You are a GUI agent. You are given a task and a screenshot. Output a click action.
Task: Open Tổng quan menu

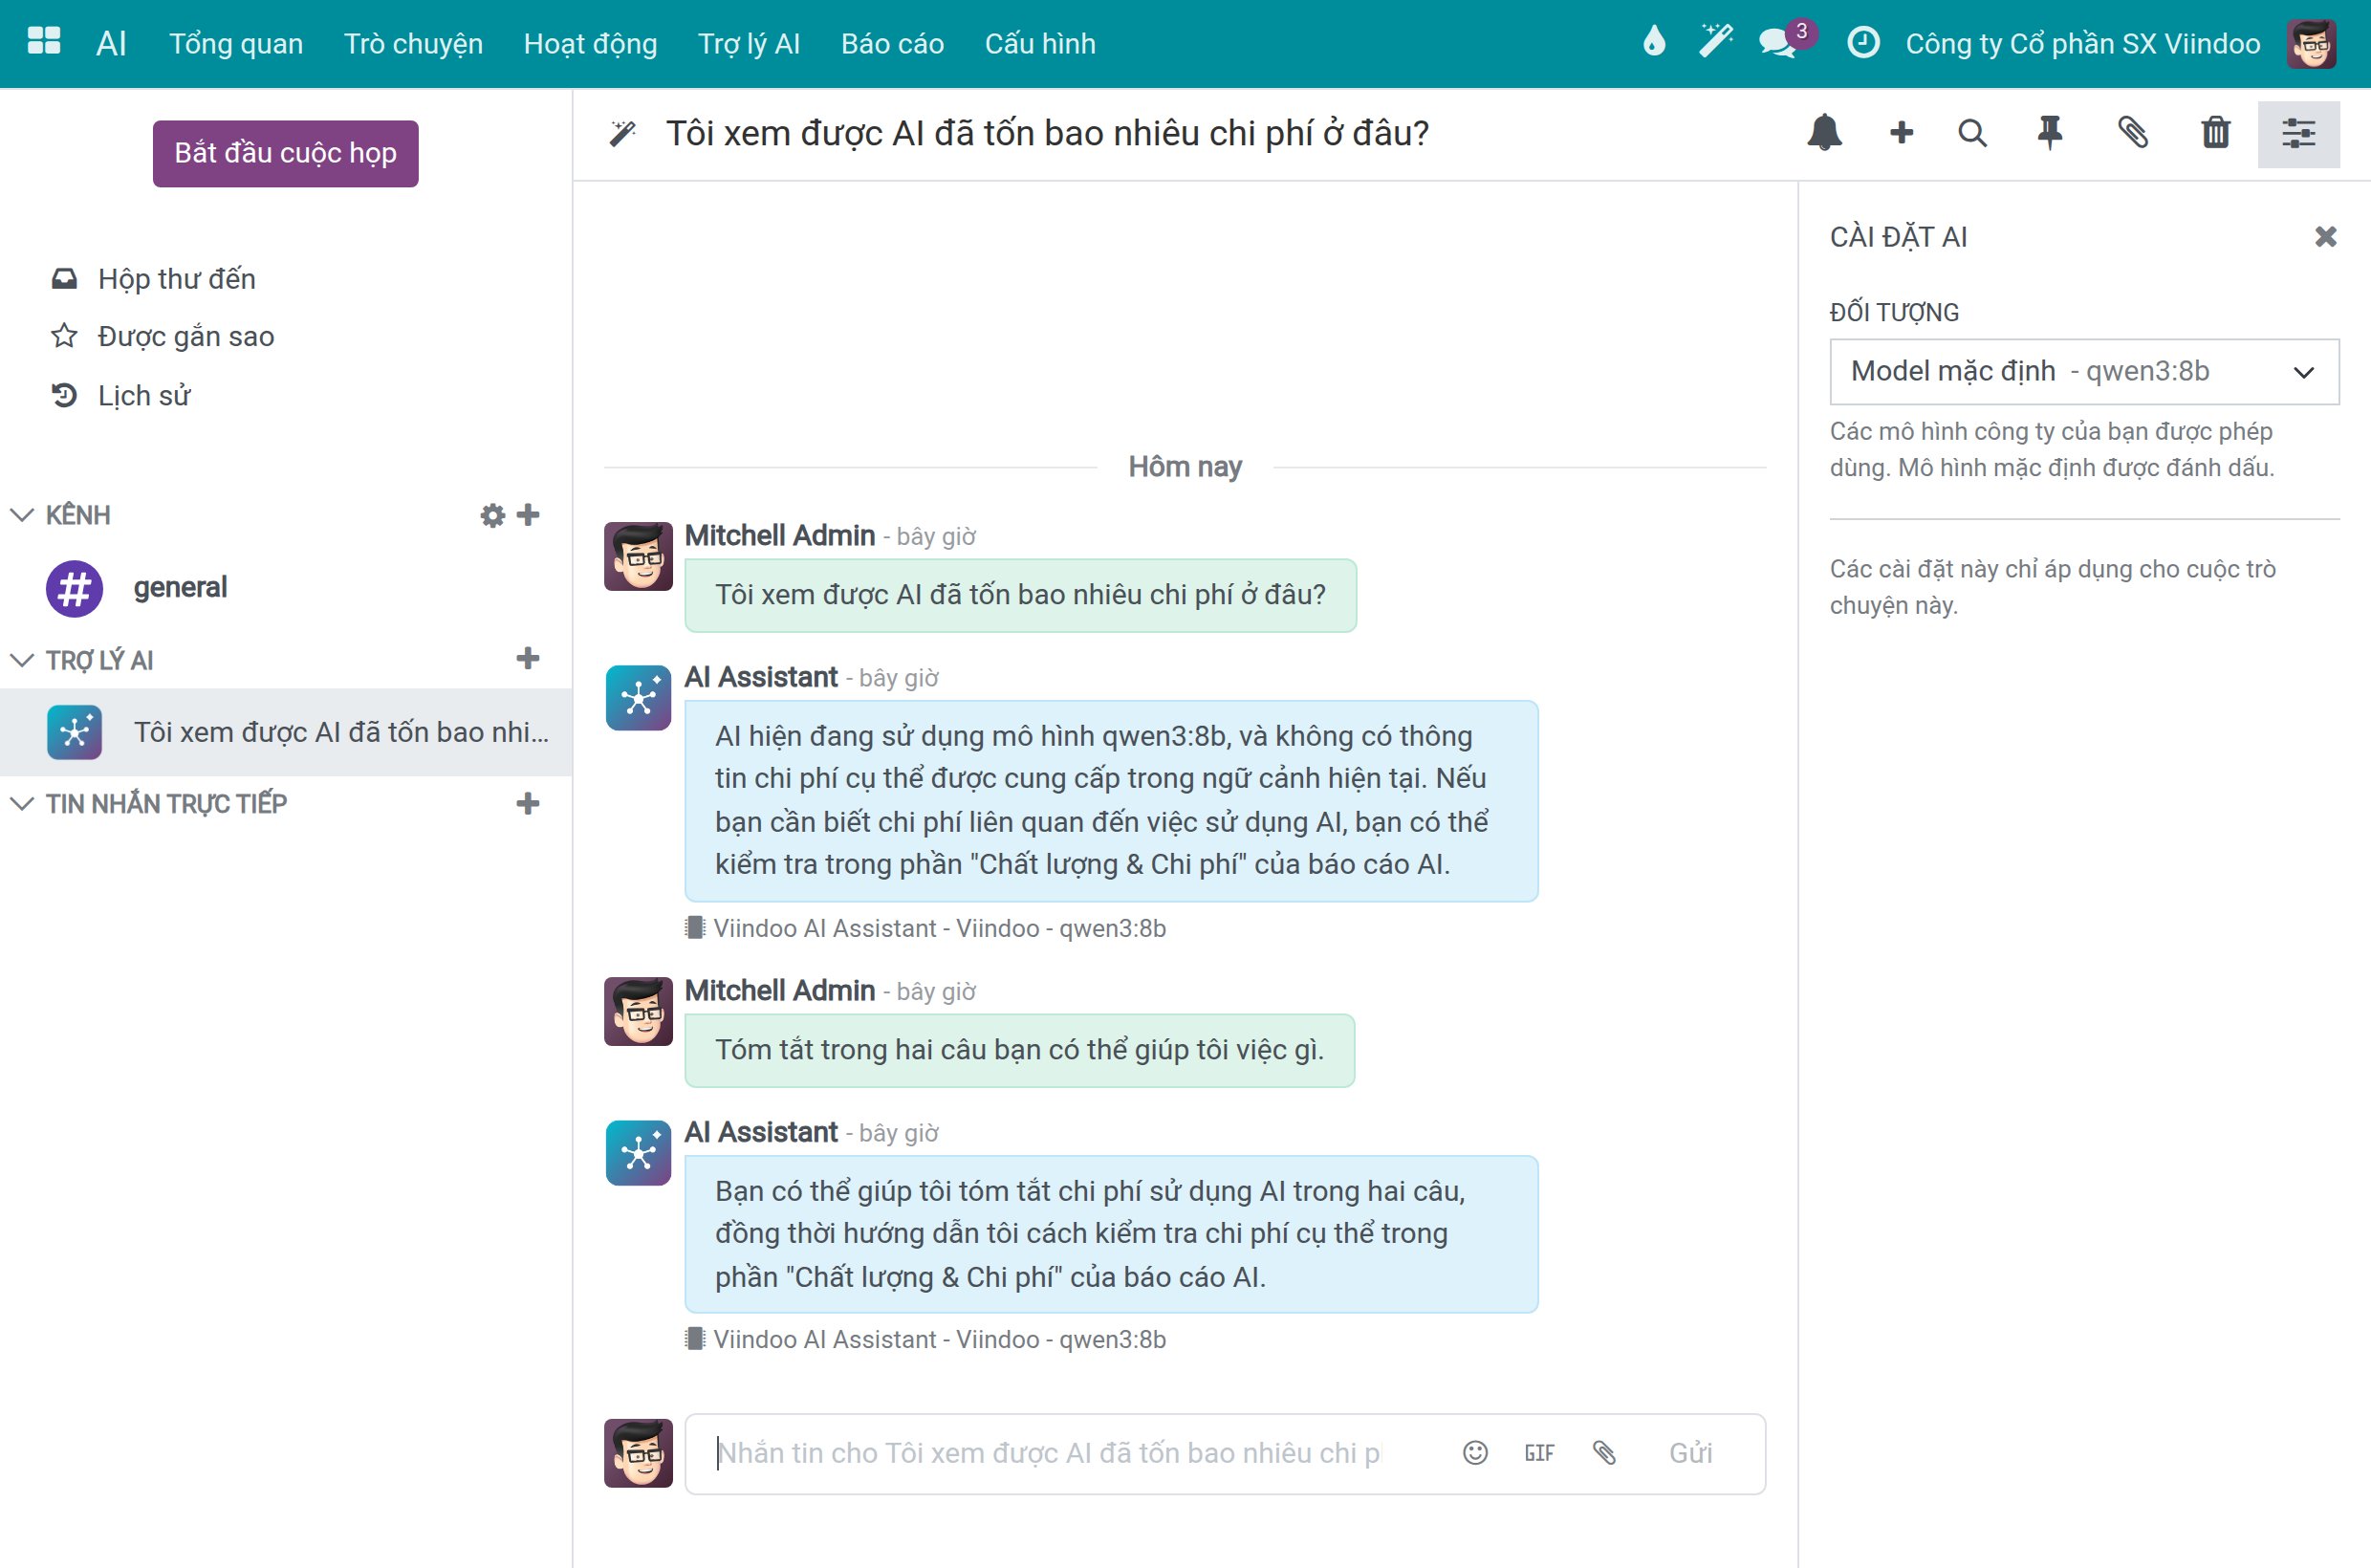tap(236, 44)
